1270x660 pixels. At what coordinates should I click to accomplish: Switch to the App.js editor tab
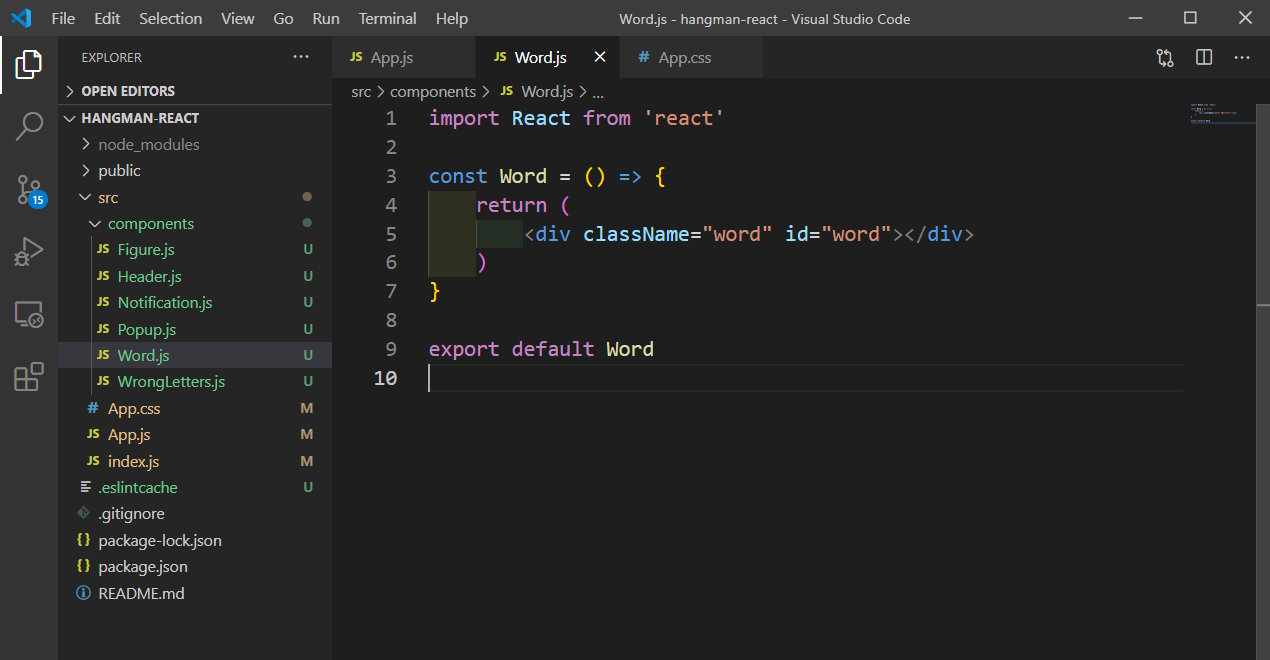[x=403, y=57]
